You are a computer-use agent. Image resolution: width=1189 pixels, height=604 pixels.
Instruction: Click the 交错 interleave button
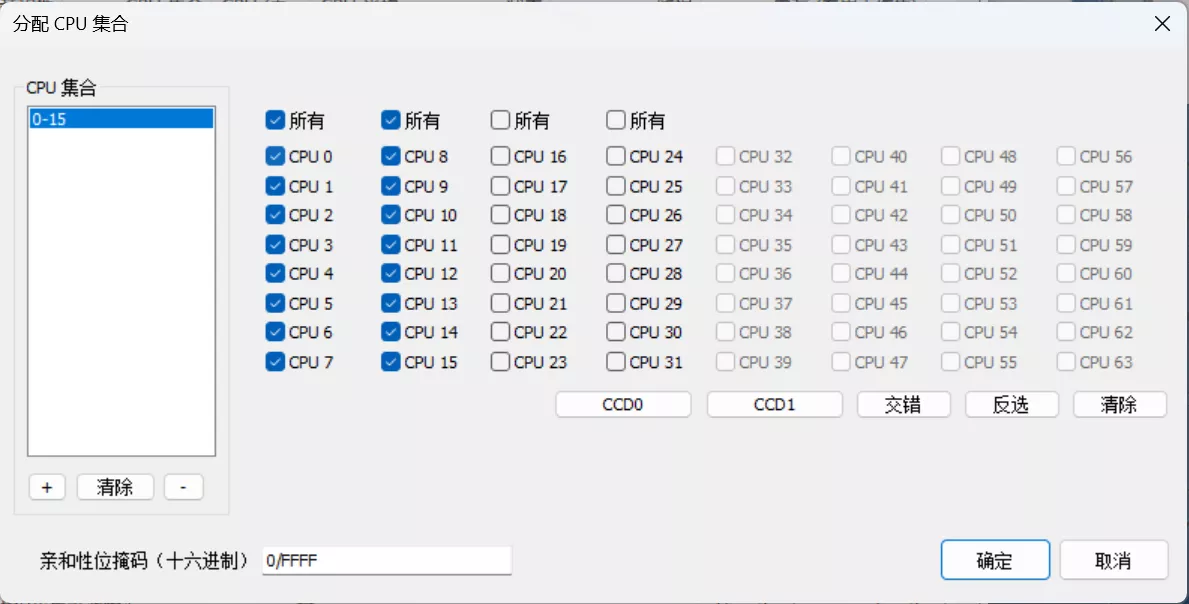903,404
